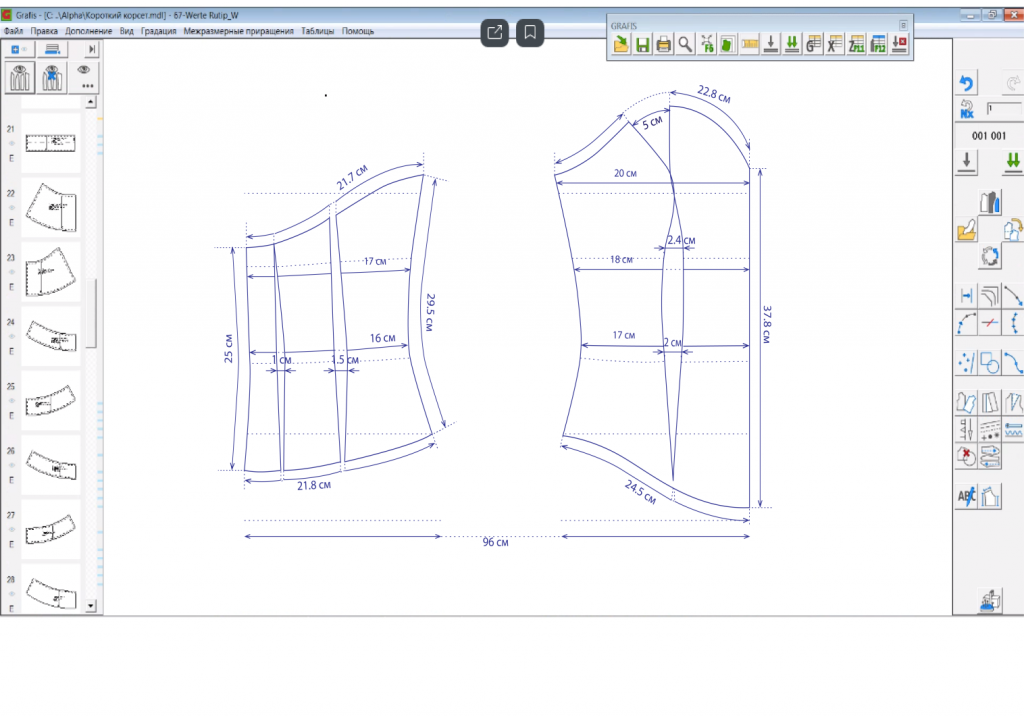
Task: Click the F5 fit-to-view icon
Action: [x=707, y=44]
